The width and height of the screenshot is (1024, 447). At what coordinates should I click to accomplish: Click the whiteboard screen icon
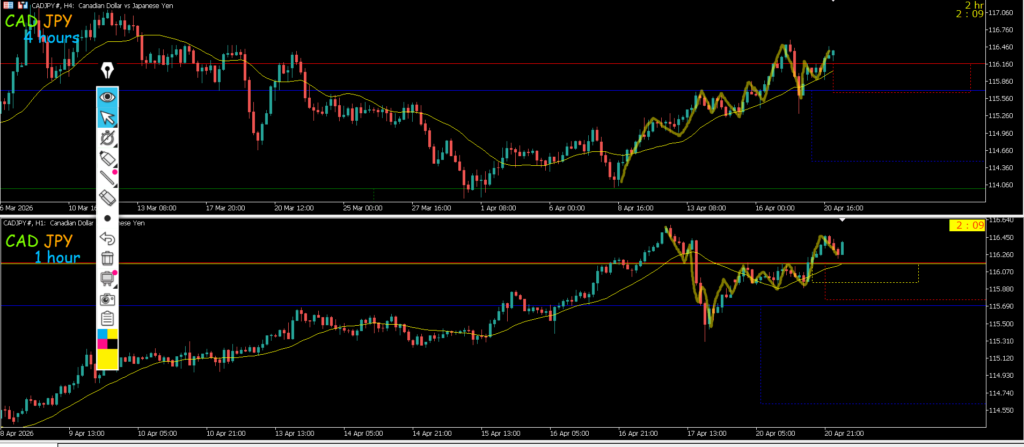tap(108, 278)
